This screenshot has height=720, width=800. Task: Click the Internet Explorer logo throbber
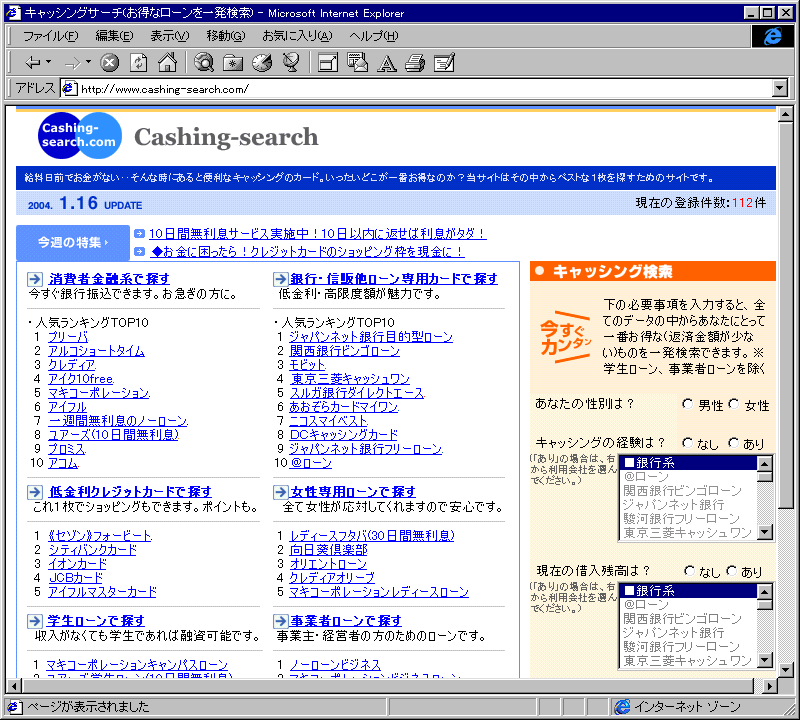click(x=772, y=36)
